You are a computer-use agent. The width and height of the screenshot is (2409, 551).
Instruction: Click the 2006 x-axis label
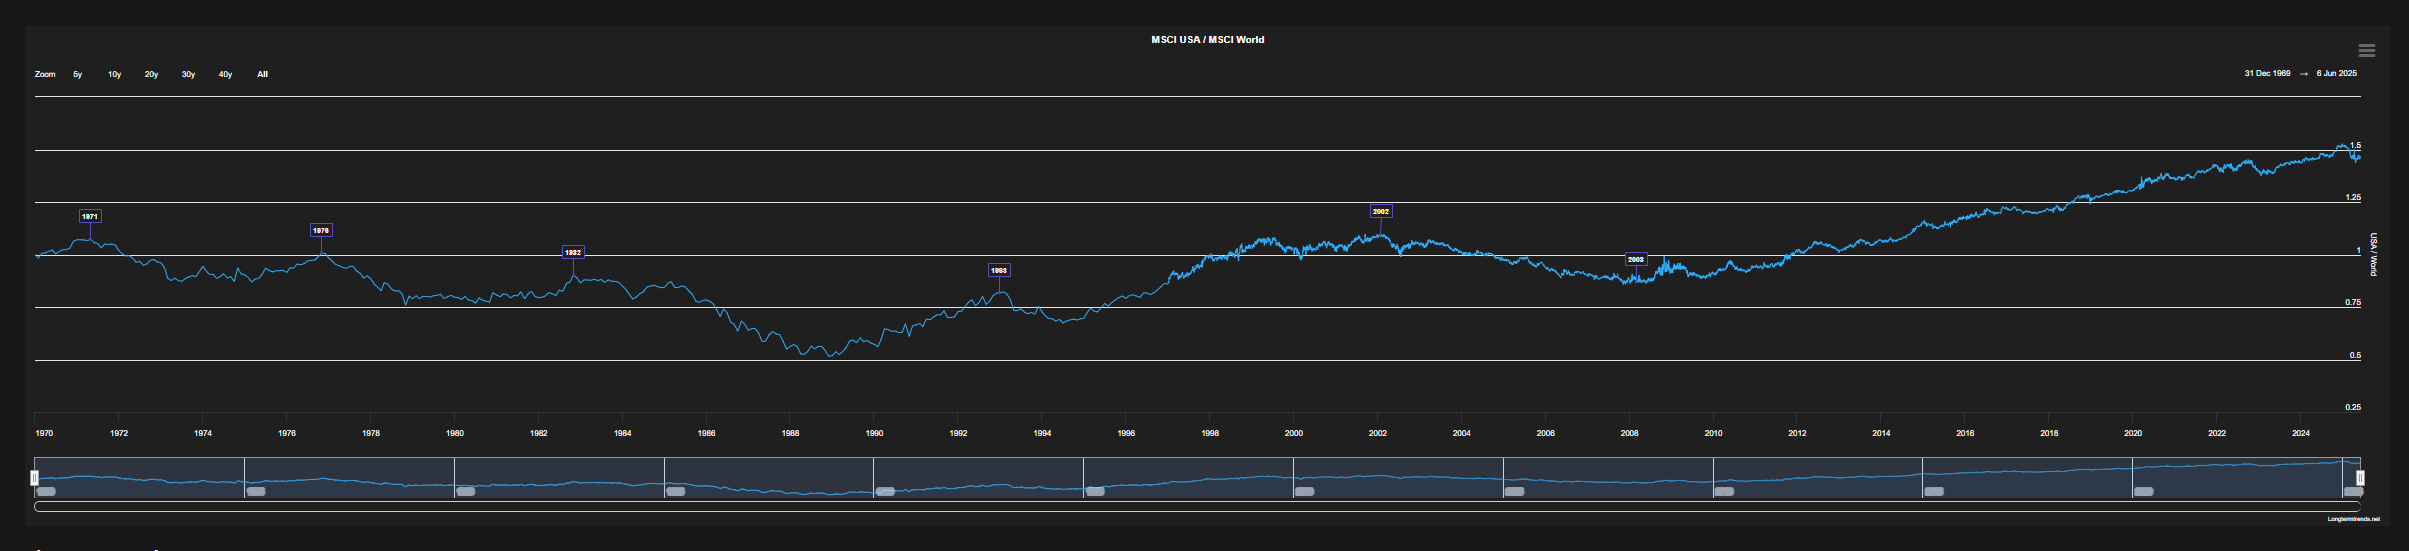click(1545, 433)
